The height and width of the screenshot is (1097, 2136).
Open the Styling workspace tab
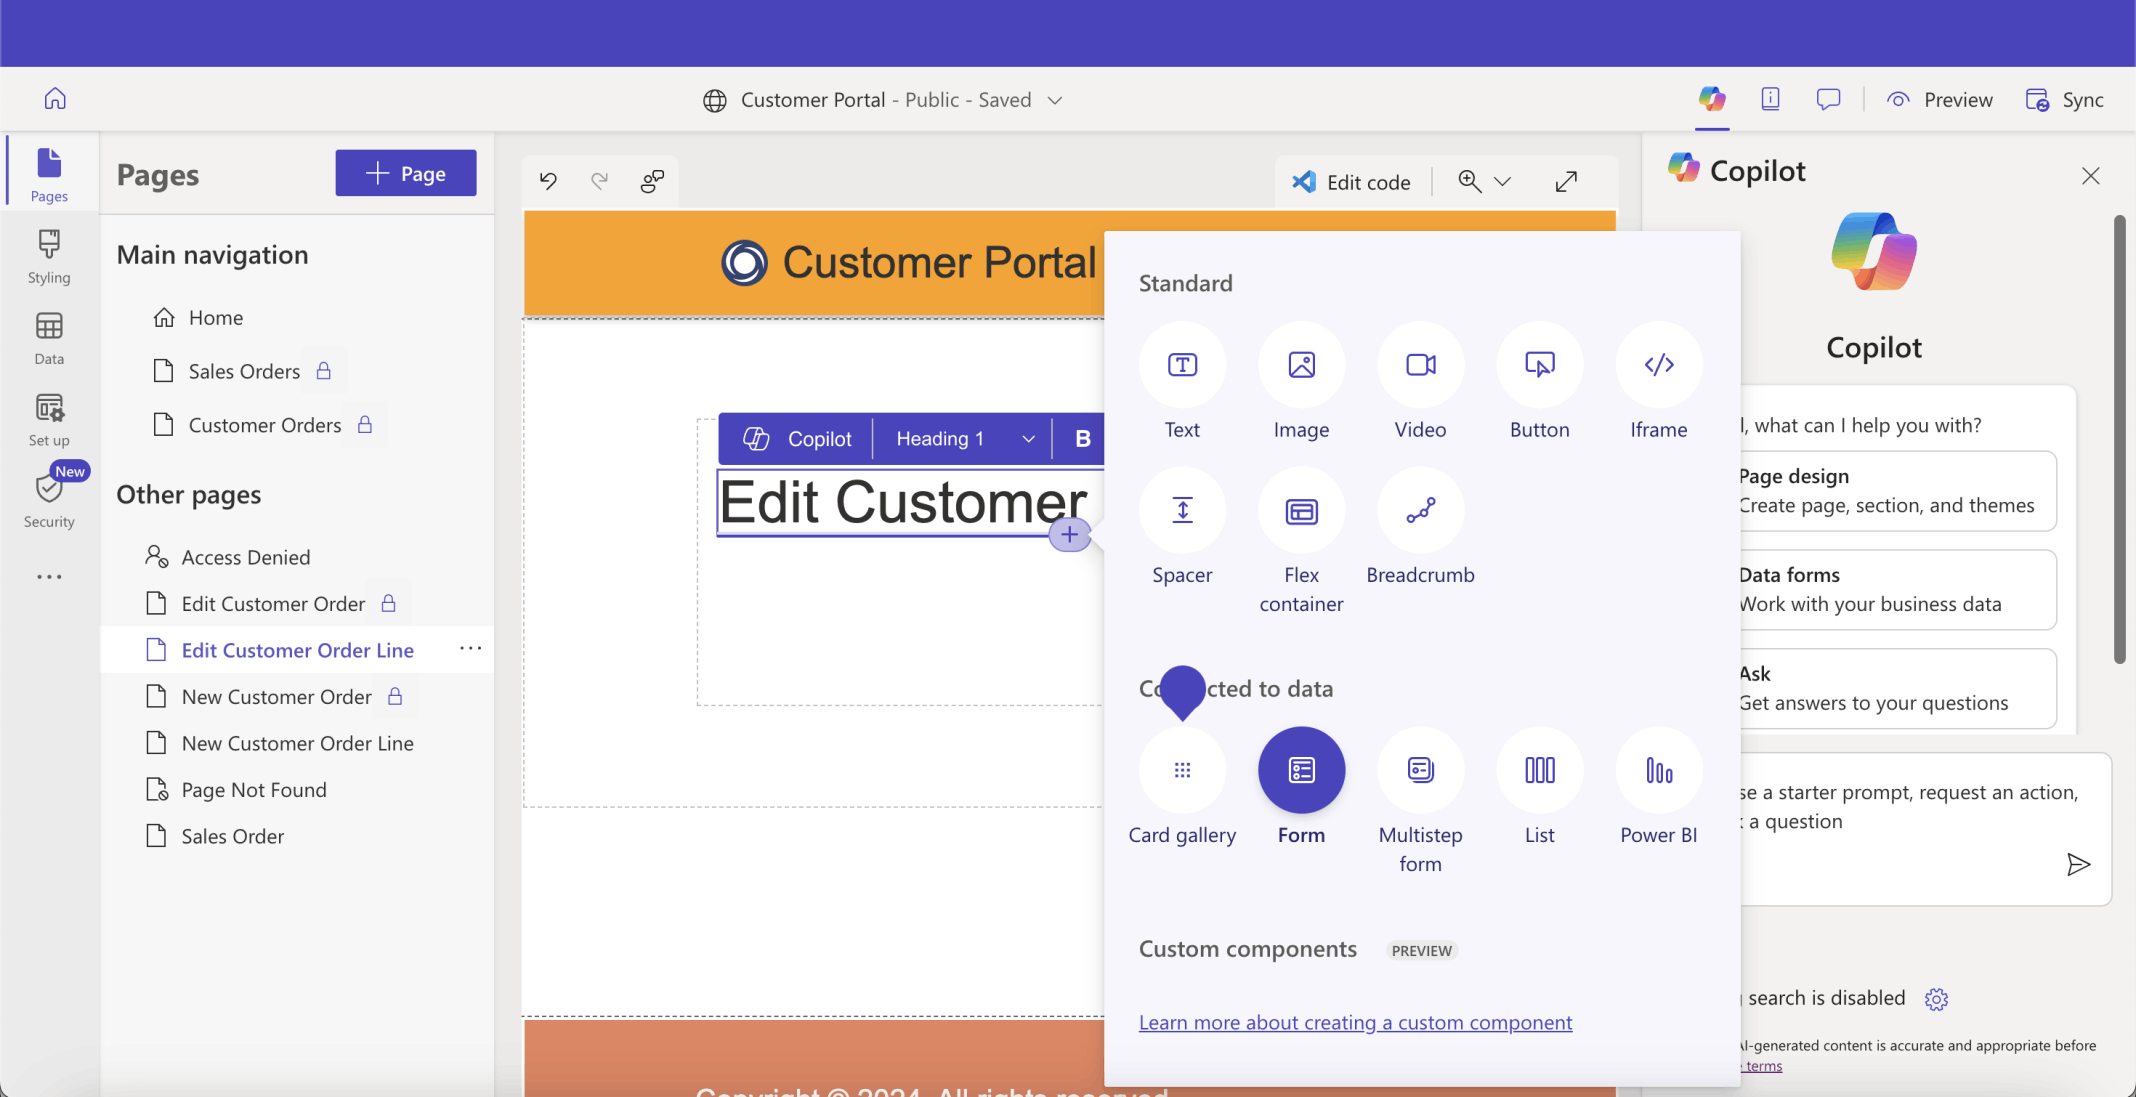(49, 256)
